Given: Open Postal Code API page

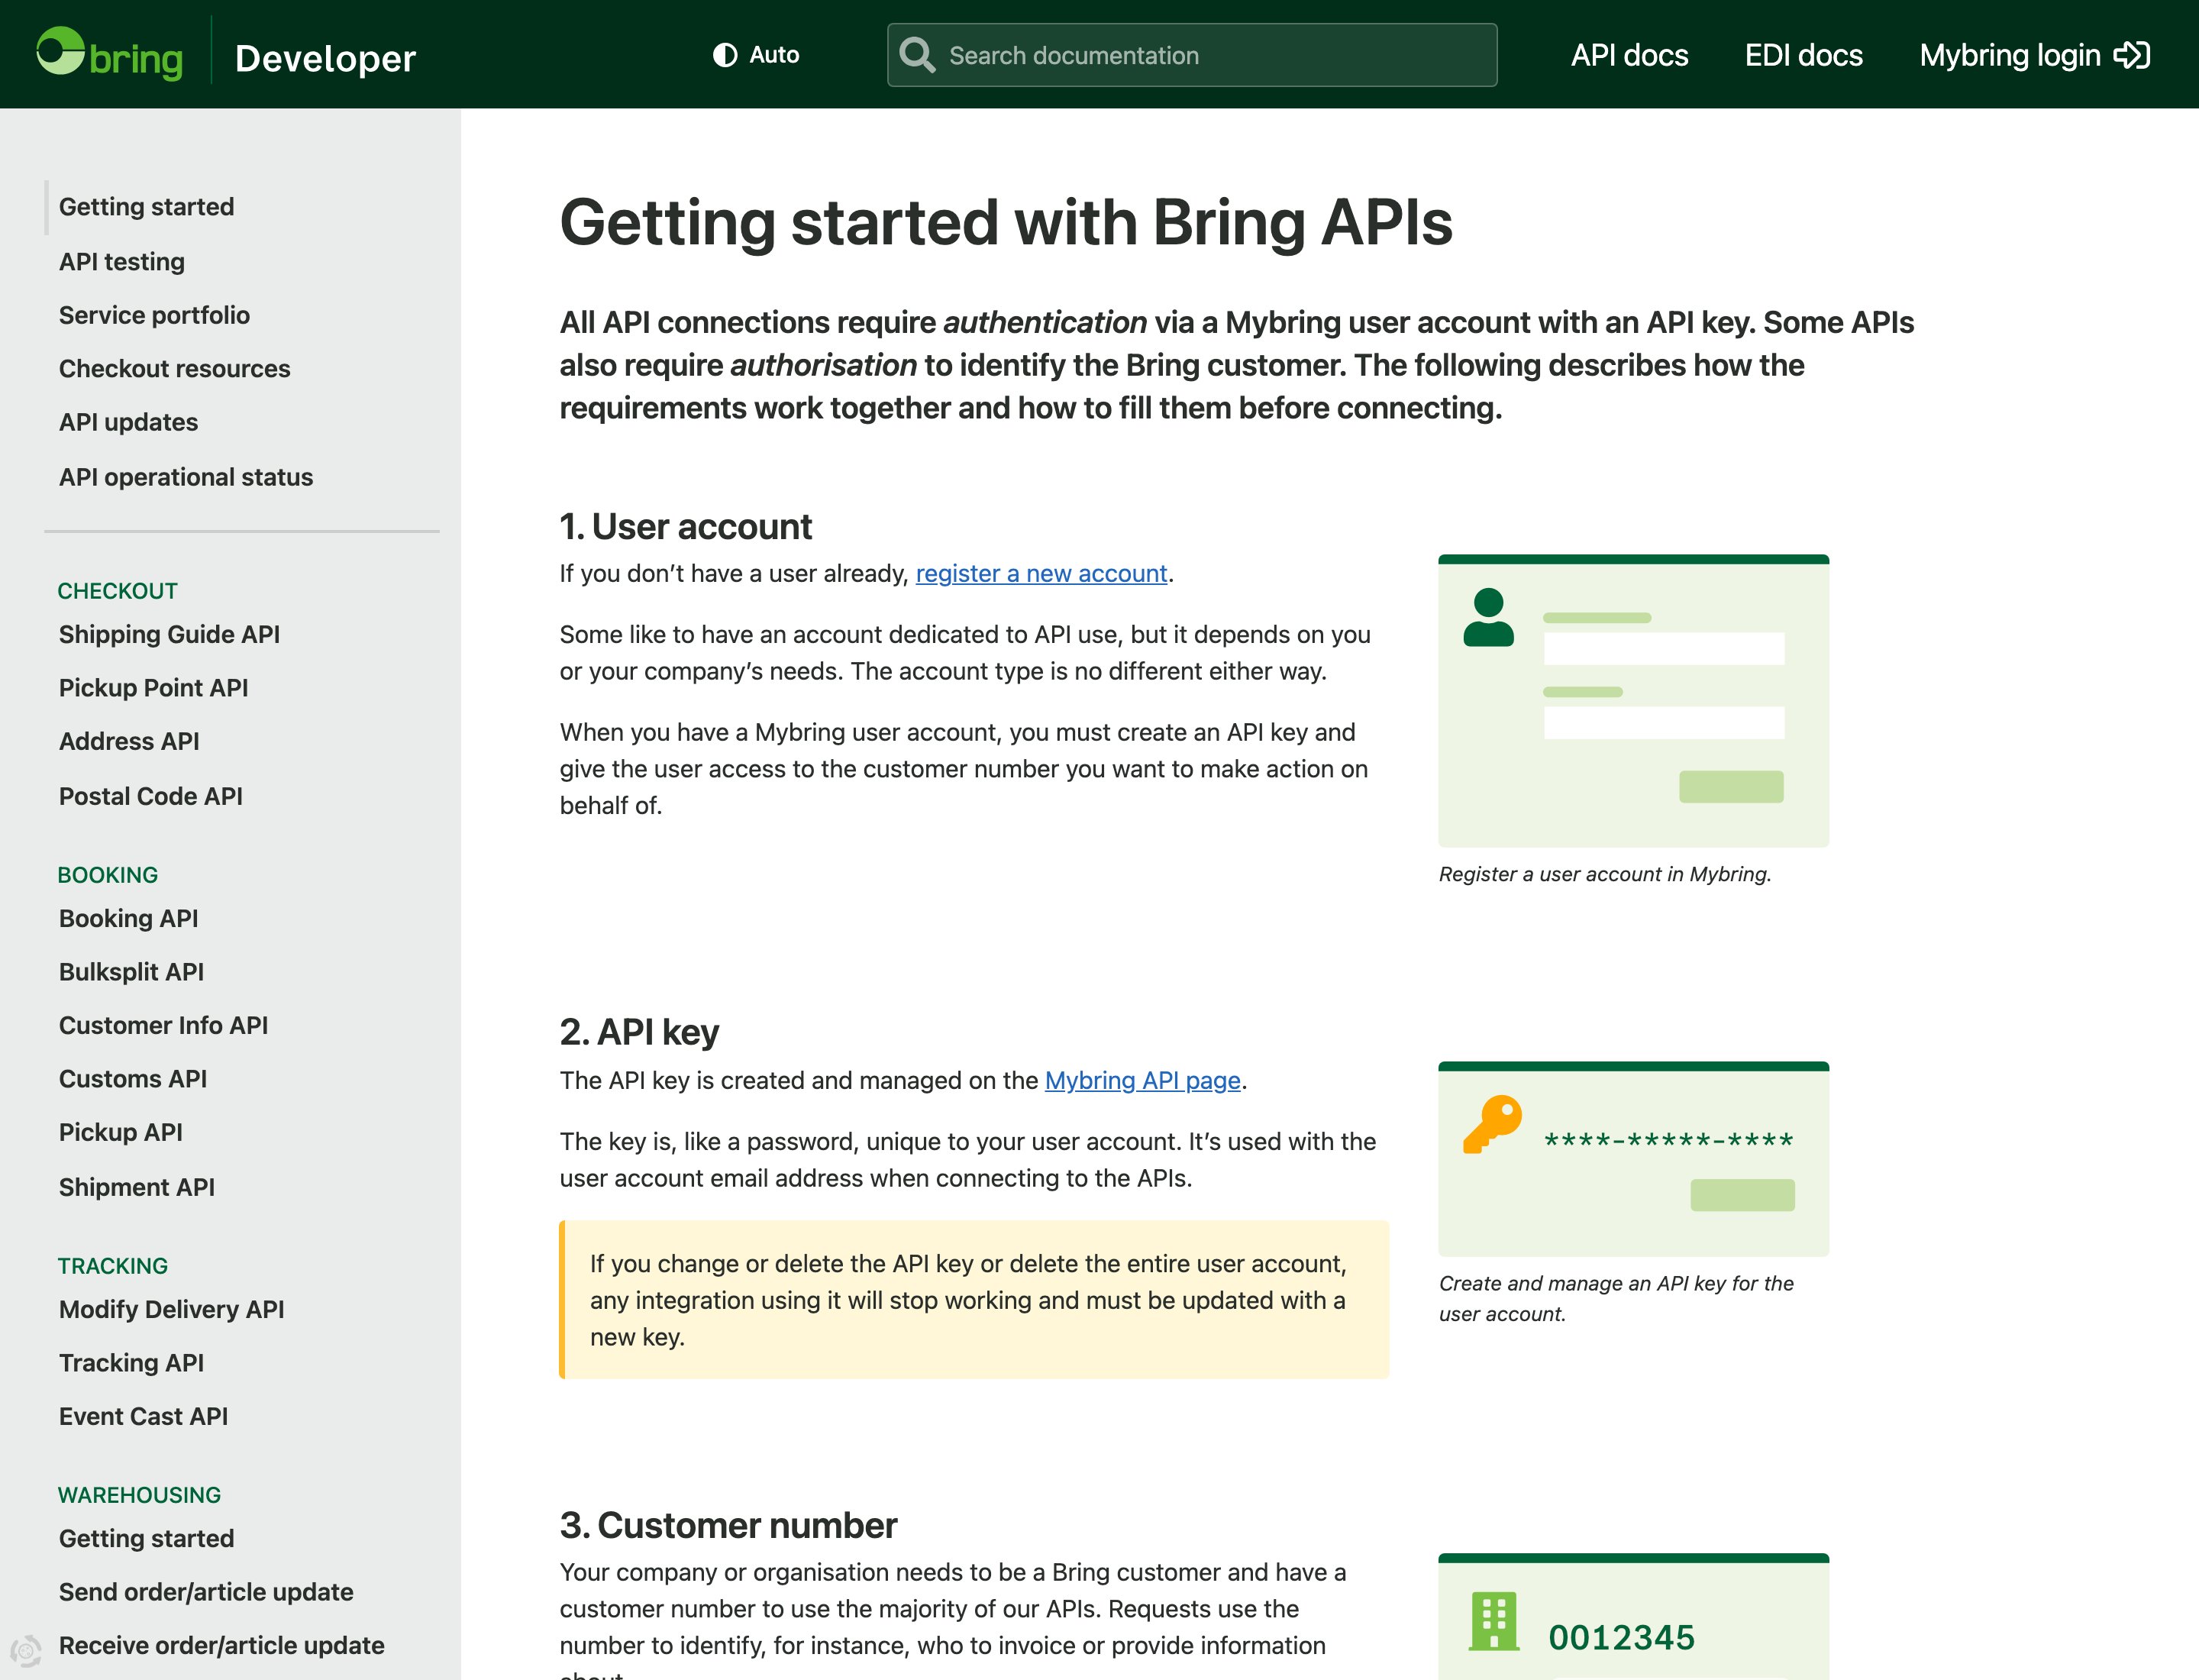Looking at the screenshot, I should tap(150, 796).
